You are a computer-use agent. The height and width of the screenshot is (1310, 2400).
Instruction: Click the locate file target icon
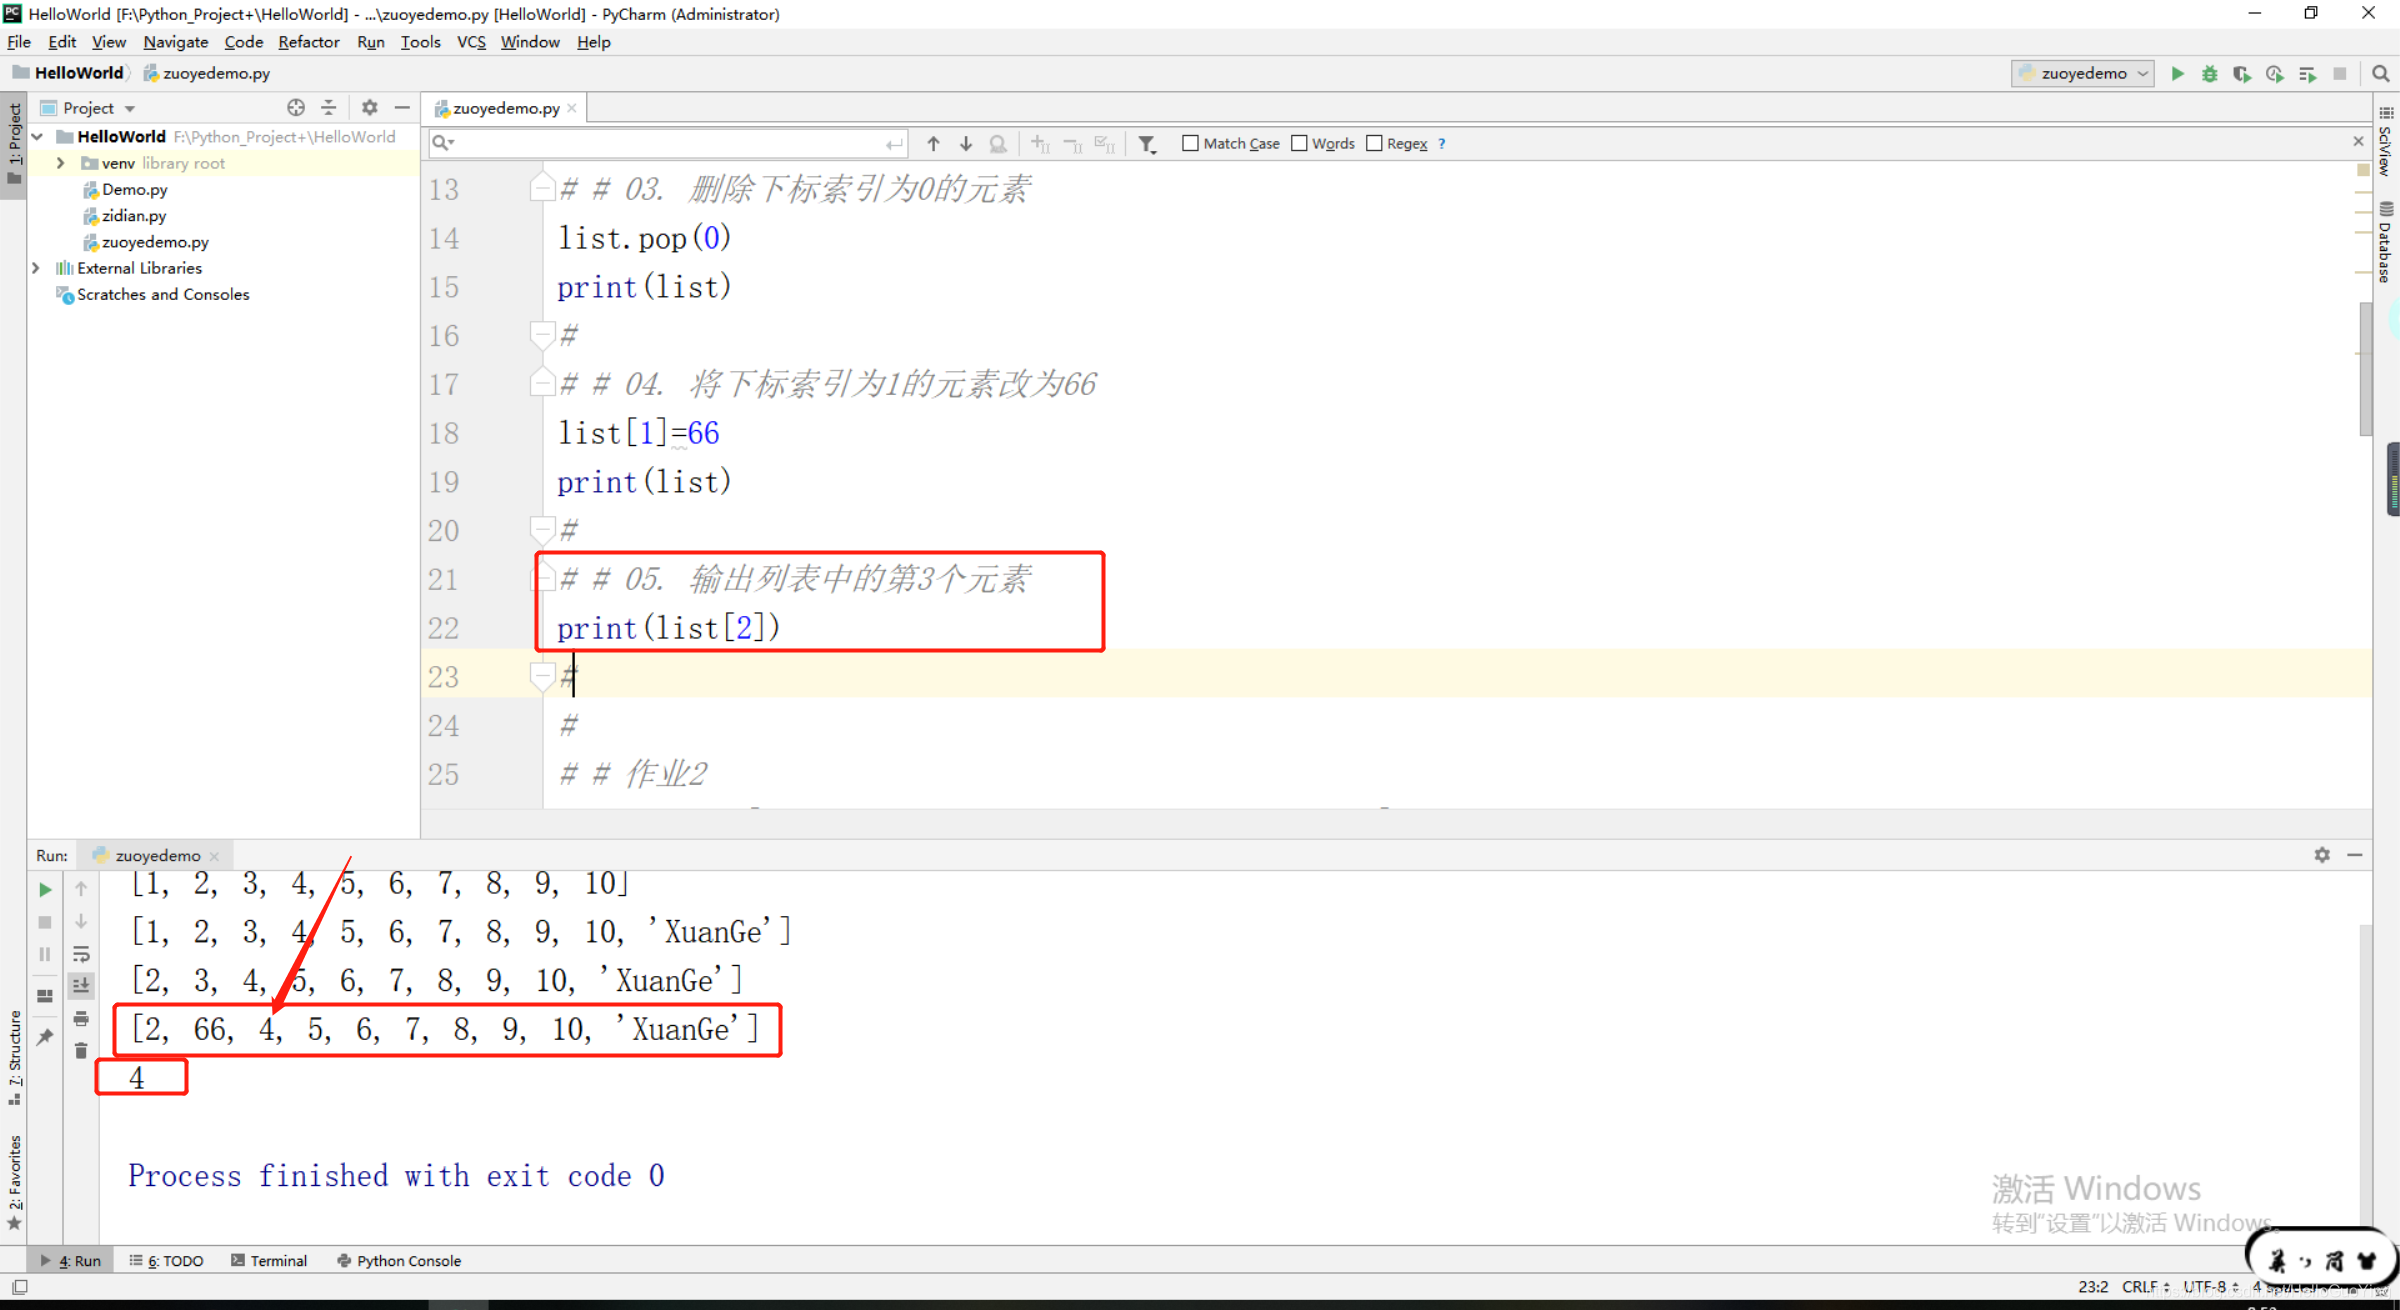(296, 108)
